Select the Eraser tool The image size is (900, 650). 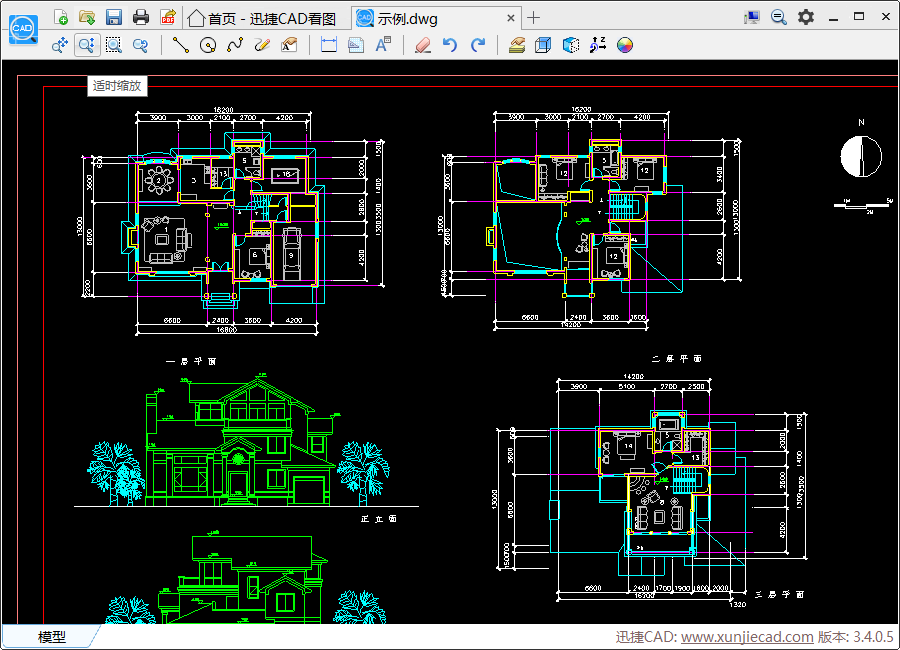pyautogui.click(x=423, y=45)
